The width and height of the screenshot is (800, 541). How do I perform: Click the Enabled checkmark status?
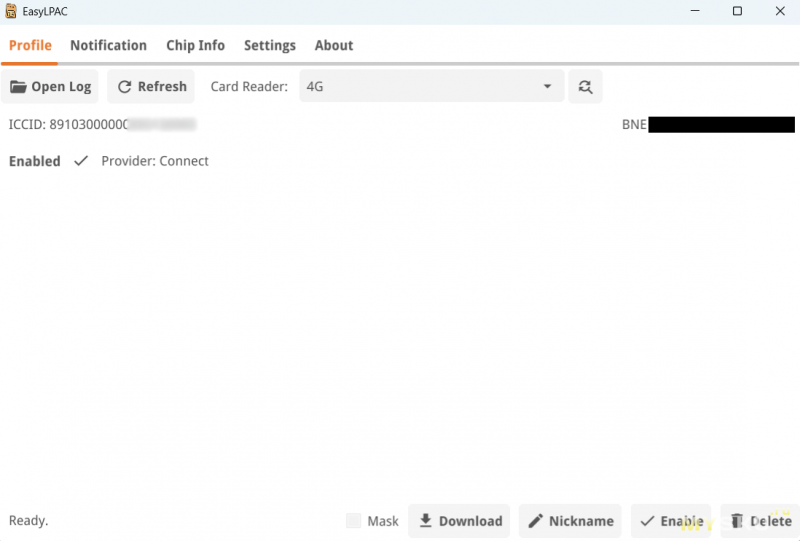(x=81, y=161)
